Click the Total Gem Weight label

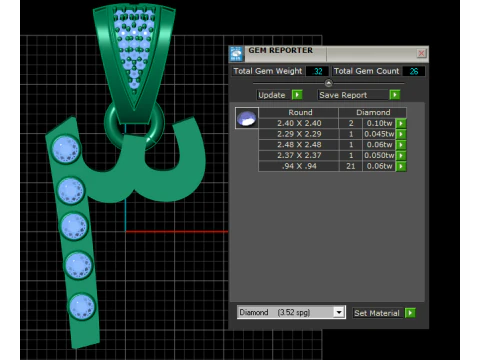coord(268,71)
